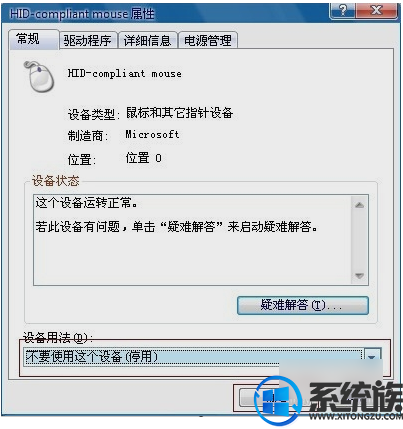Click the Windows logo watermark icon
The height and width of the screenshot is (429, 403).
point(278,399)
